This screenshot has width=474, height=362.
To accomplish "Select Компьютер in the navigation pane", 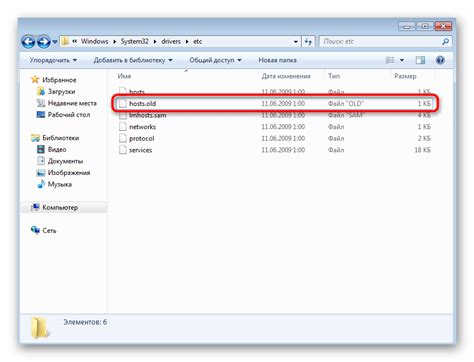I will 60,207.
